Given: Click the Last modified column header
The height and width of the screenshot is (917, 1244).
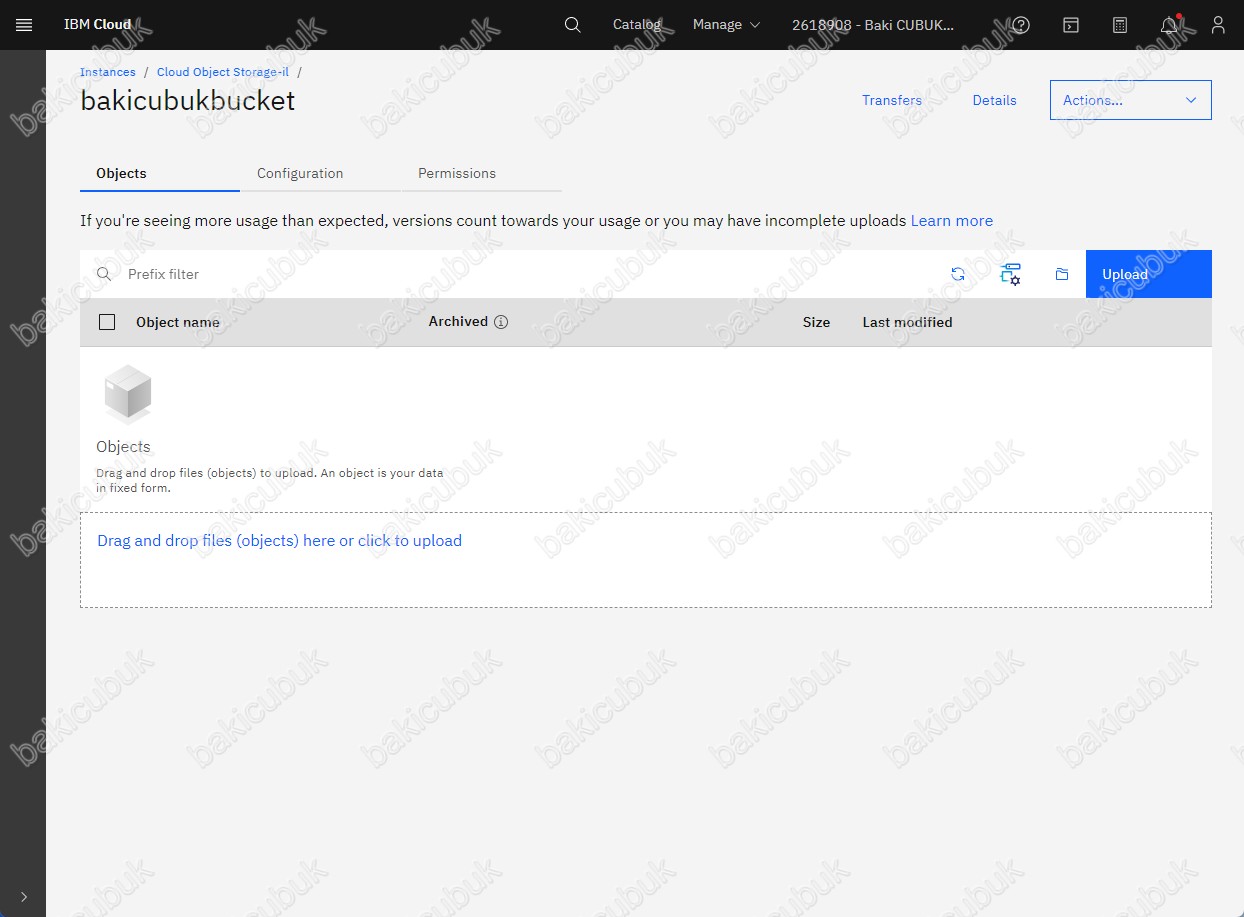Looking at the screenshot, I should tap(907, 322).
